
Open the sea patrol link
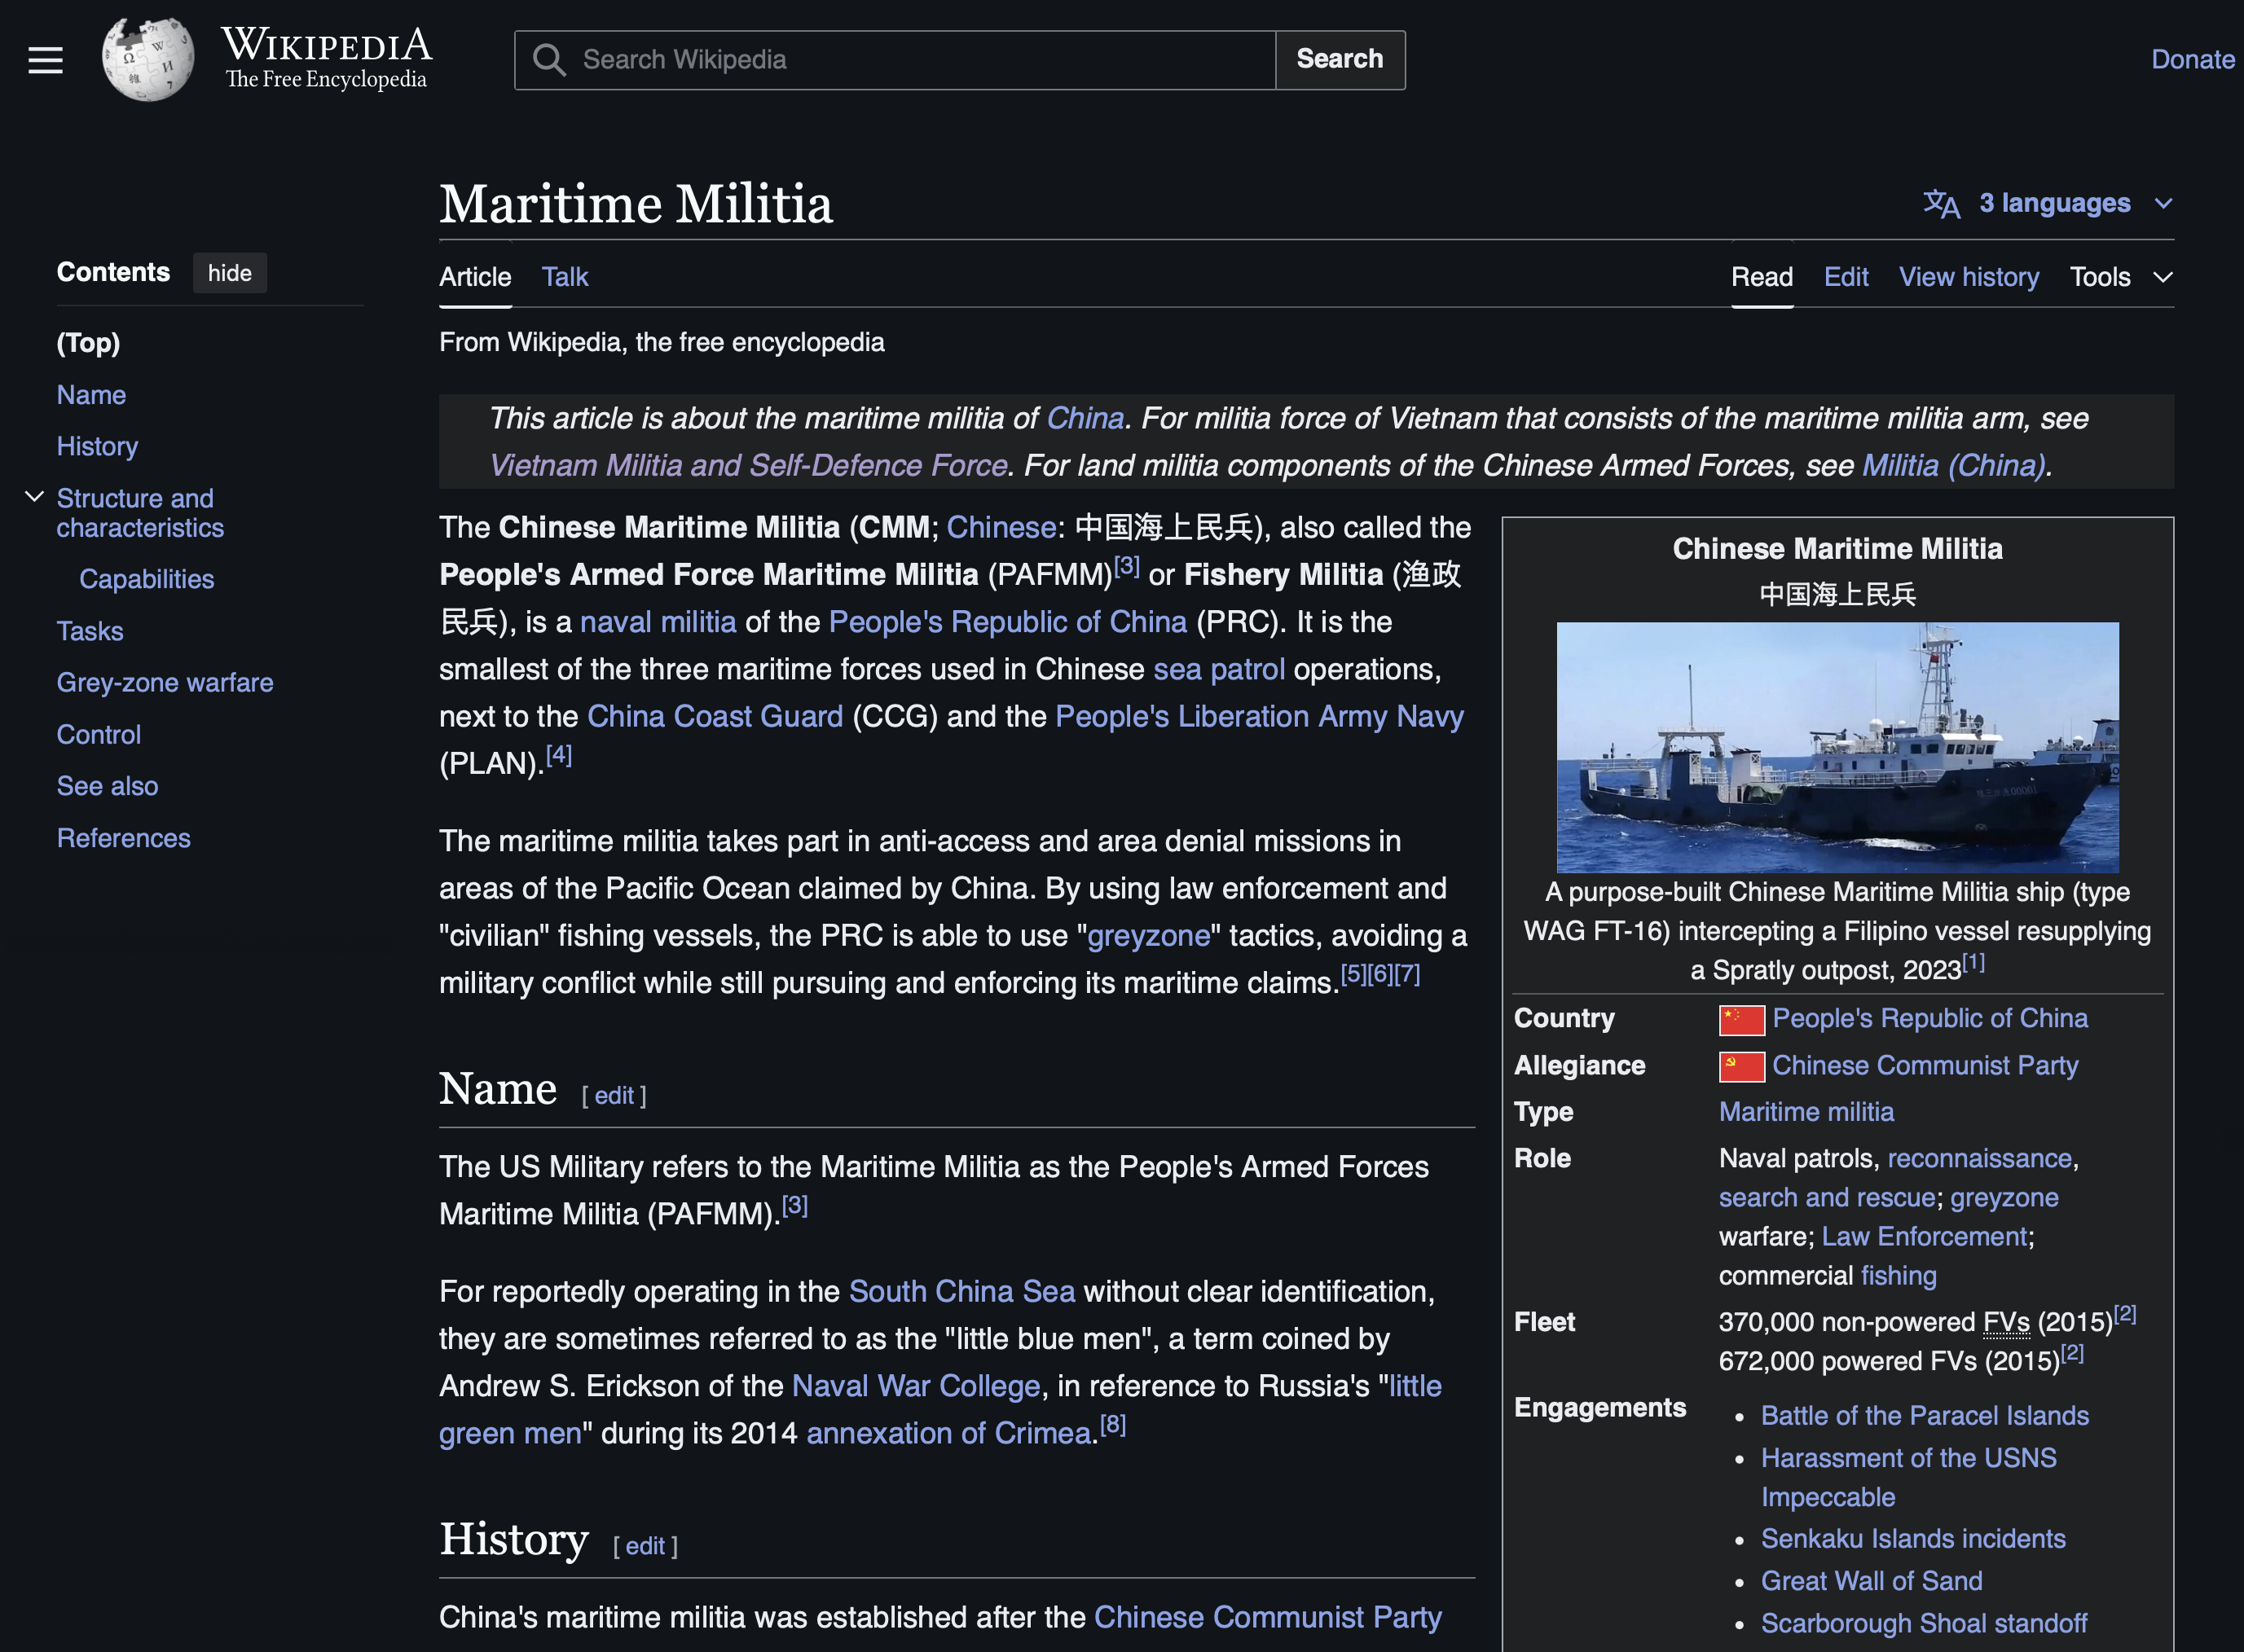[1219, 669]
